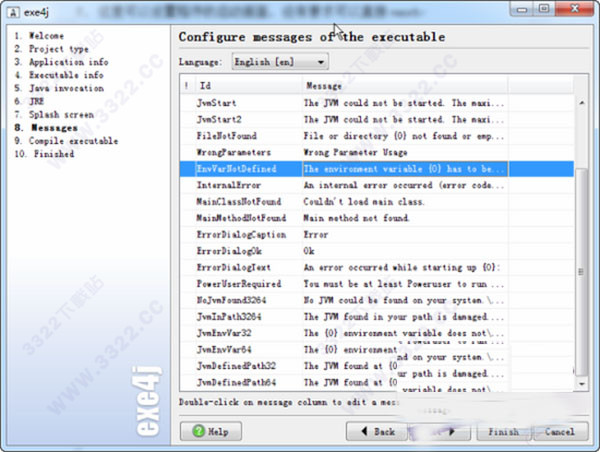The width and height of the screenshot is (600, 452).
Task: Select the NoJvmFound3264 row
Action: pos(377,300)
